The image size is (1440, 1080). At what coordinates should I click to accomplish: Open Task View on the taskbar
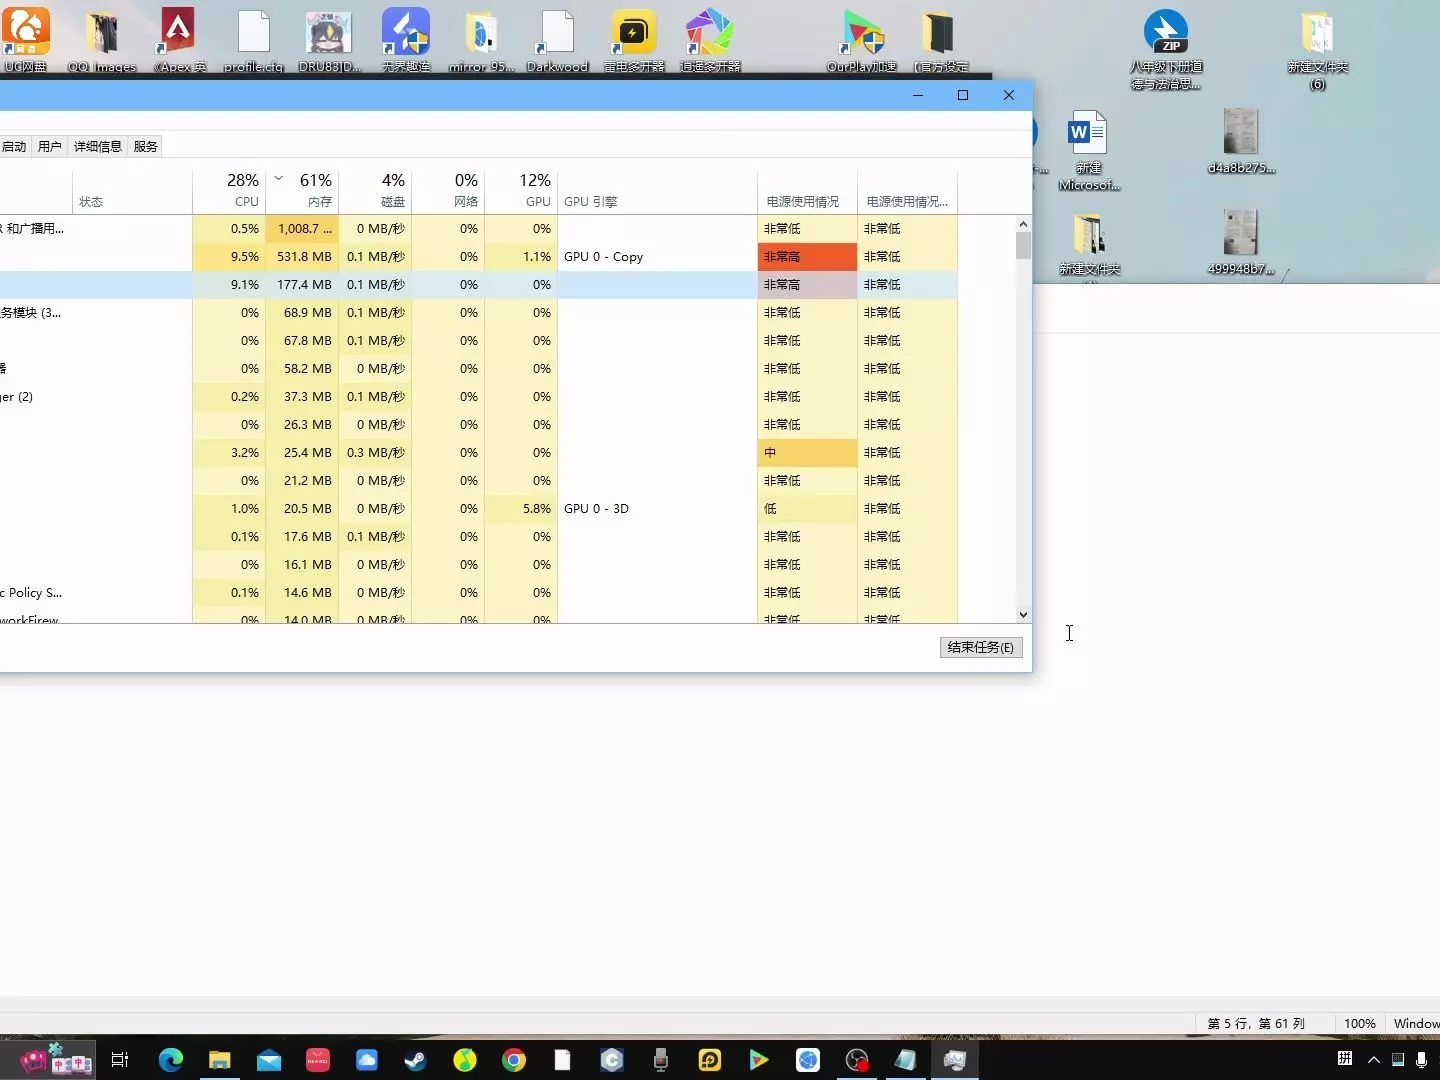pyautogui.click(x=120, y=1060)
